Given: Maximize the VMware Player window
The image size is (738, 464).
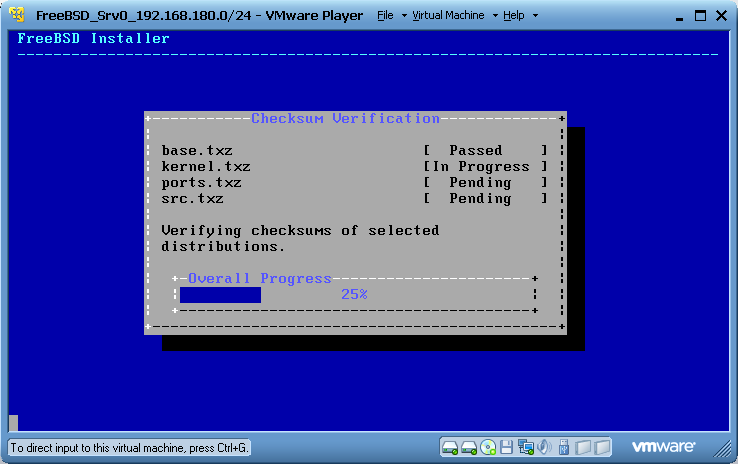Looking at the screenshot, I should click(x=700, y=16).
